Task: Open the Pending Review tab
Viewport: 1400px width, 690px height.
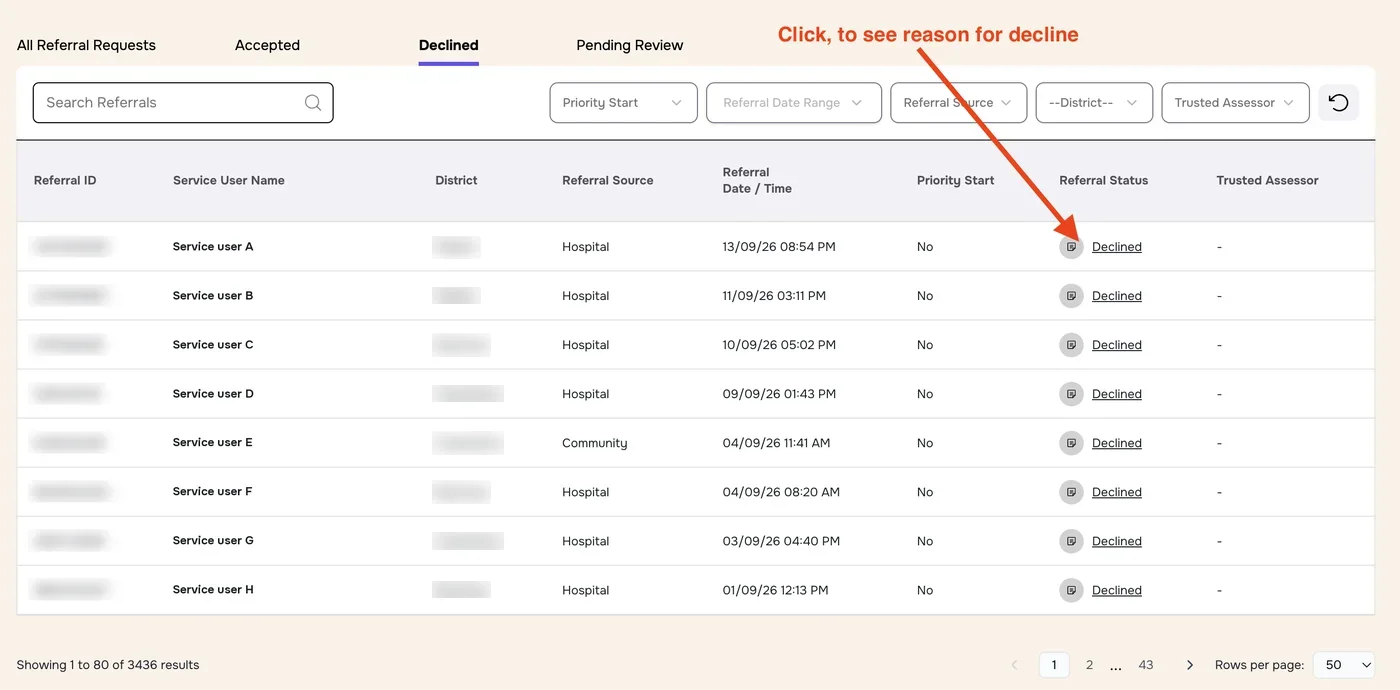Action: click(630, 45)
